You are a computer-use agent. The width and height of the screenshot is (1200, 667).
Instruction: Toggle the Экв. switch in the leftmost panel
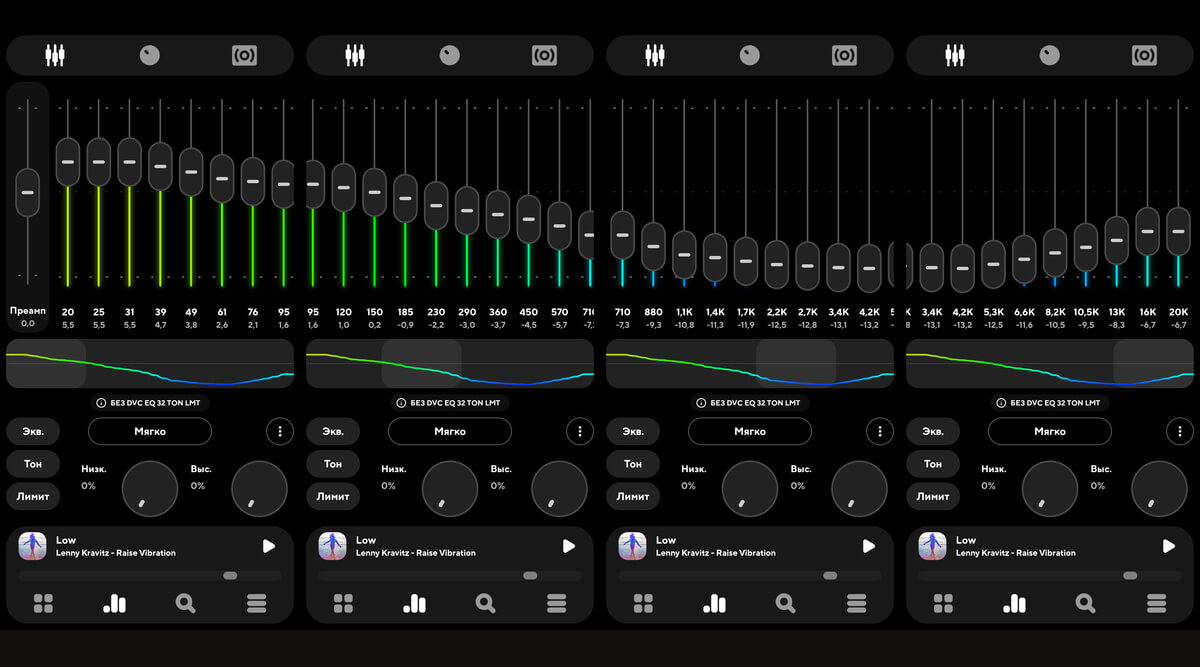pyautogui.click(x=33, y=432)
